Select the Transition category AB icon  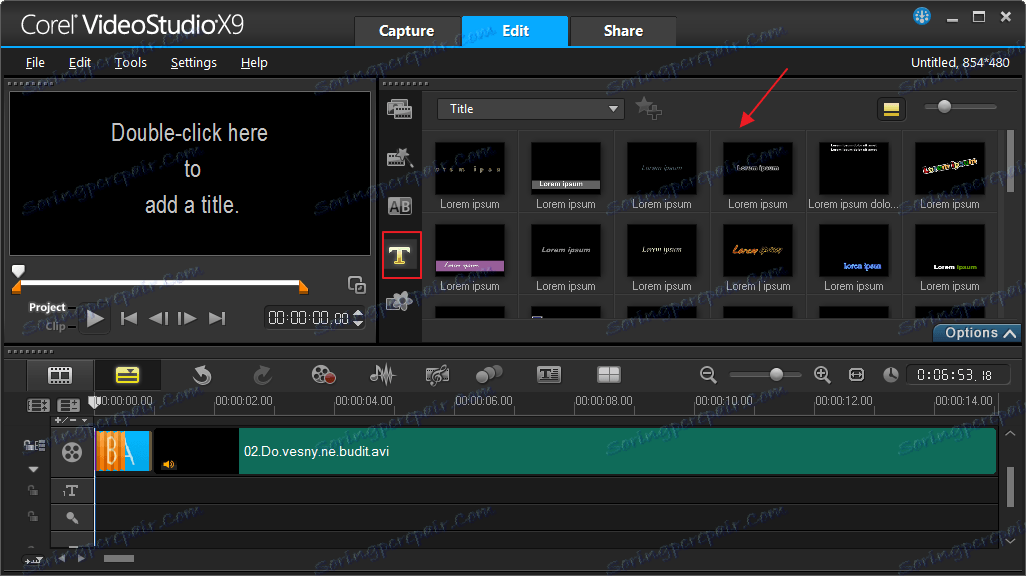pyautogui.click(x=401, y=206)
